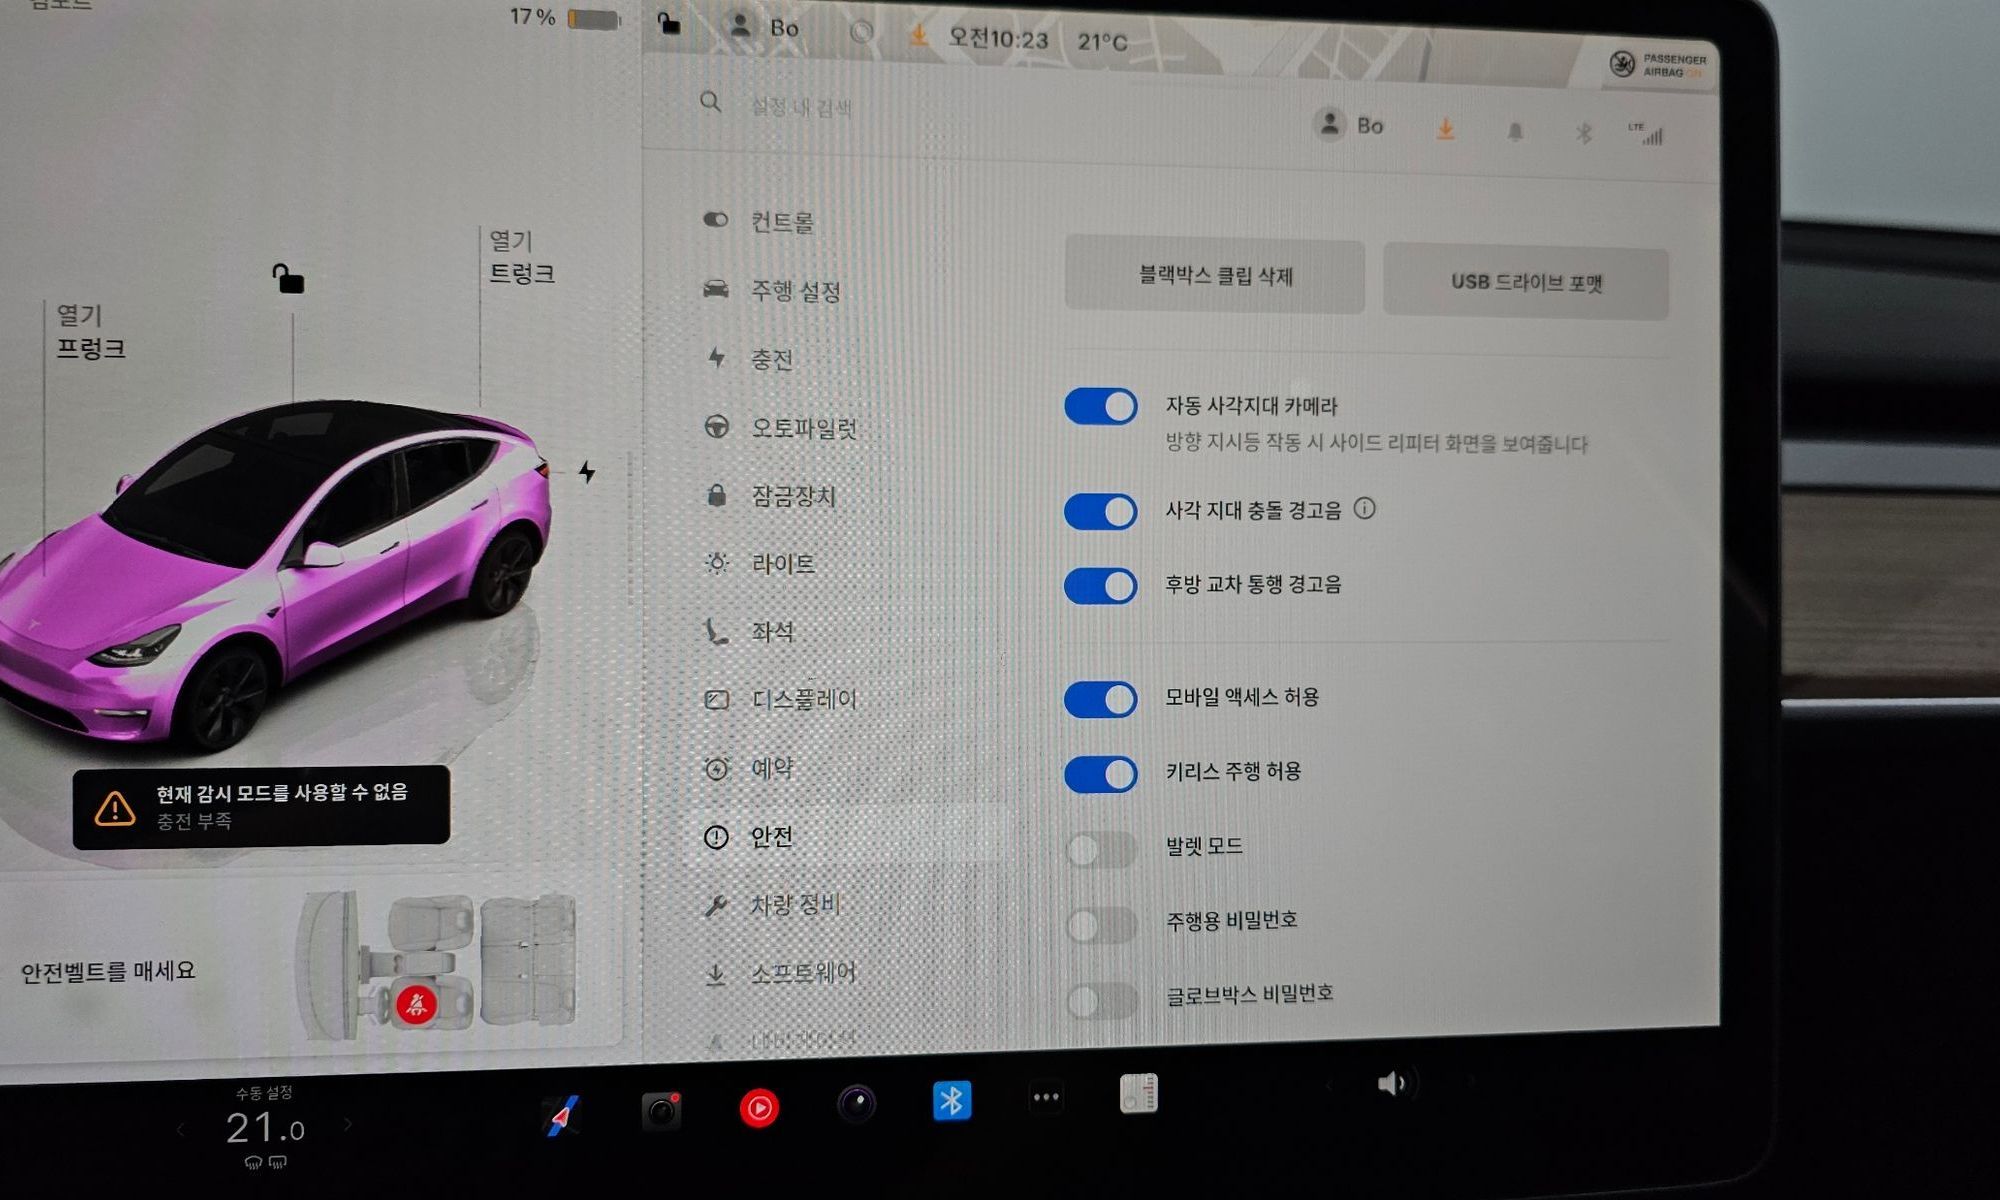Screen dimensions: 2000x1200
Task: Increase temperature with right arrow
Action: tap(347, 1125)
